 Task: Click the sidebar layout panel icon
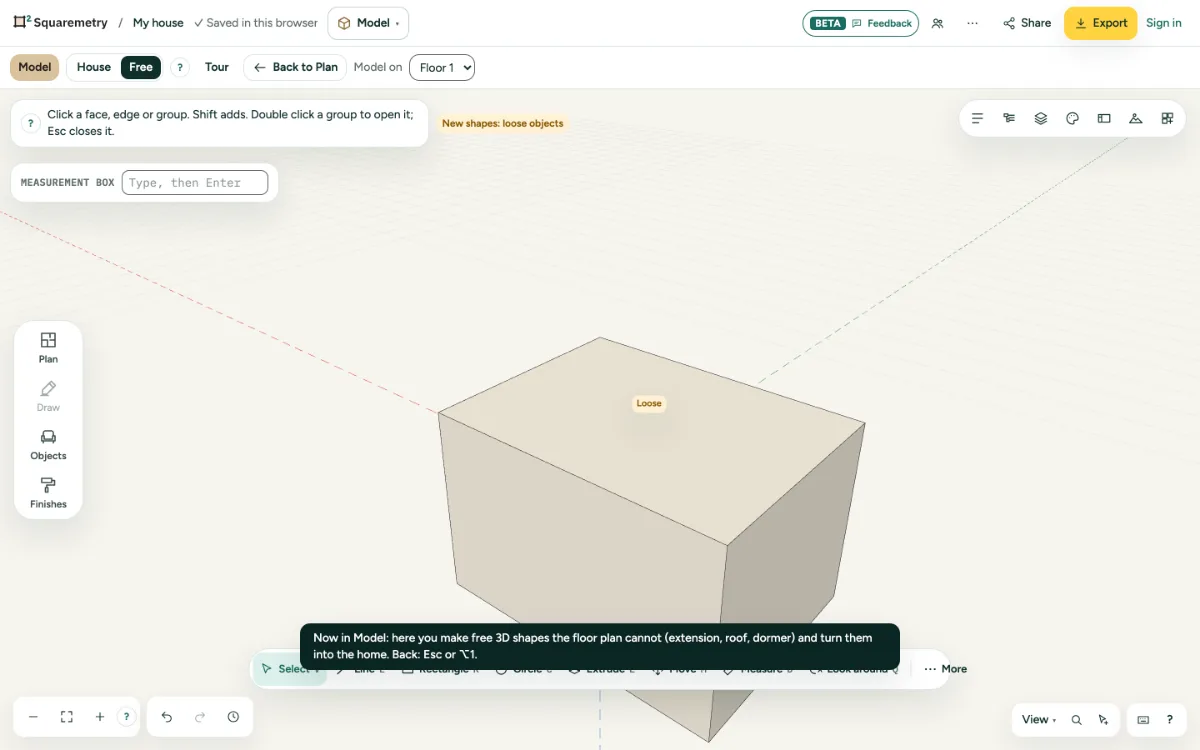(x=1104, y=118)
